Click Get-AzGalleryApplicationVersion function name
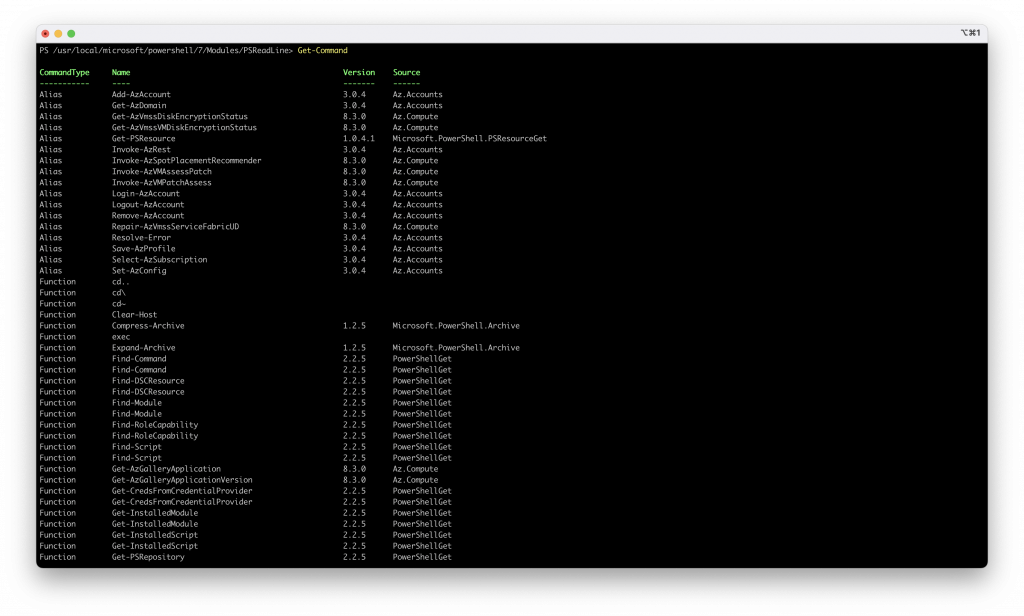 click(182, 480)
